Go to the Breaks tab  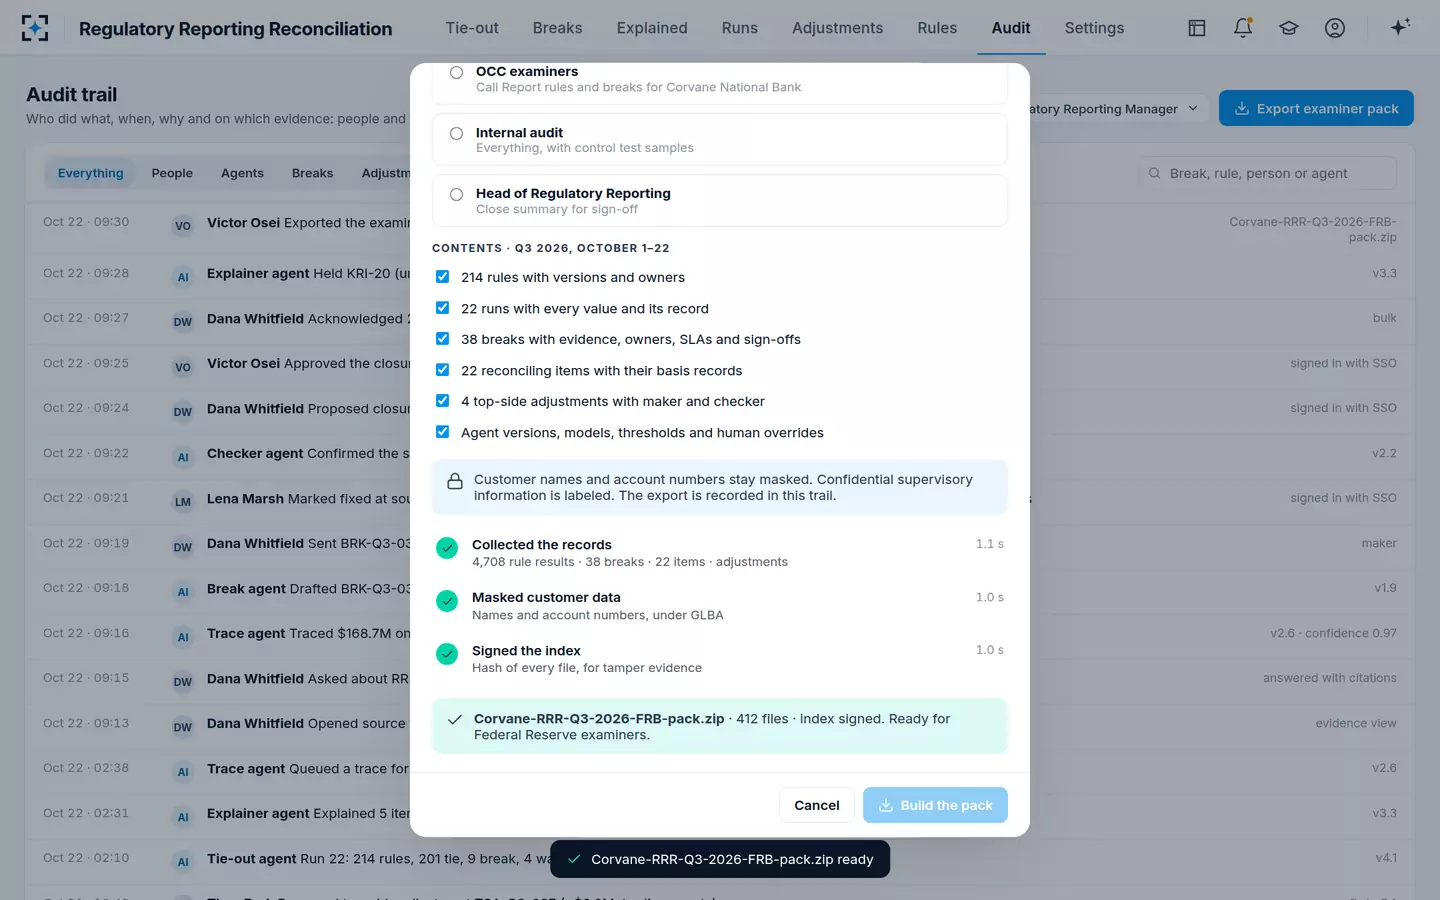[x=557, y=28]
